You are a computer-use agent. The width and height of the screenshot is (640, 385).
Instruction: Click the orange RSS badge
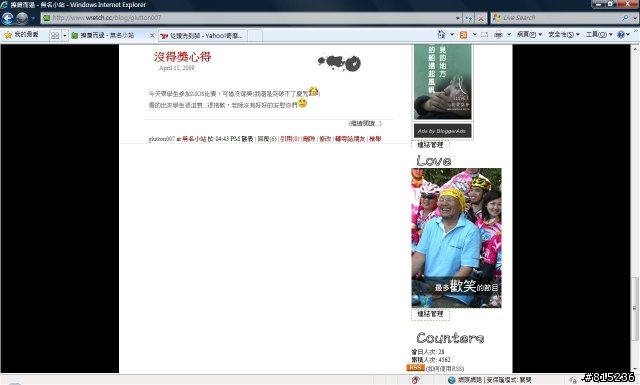(x=415, y=368)
